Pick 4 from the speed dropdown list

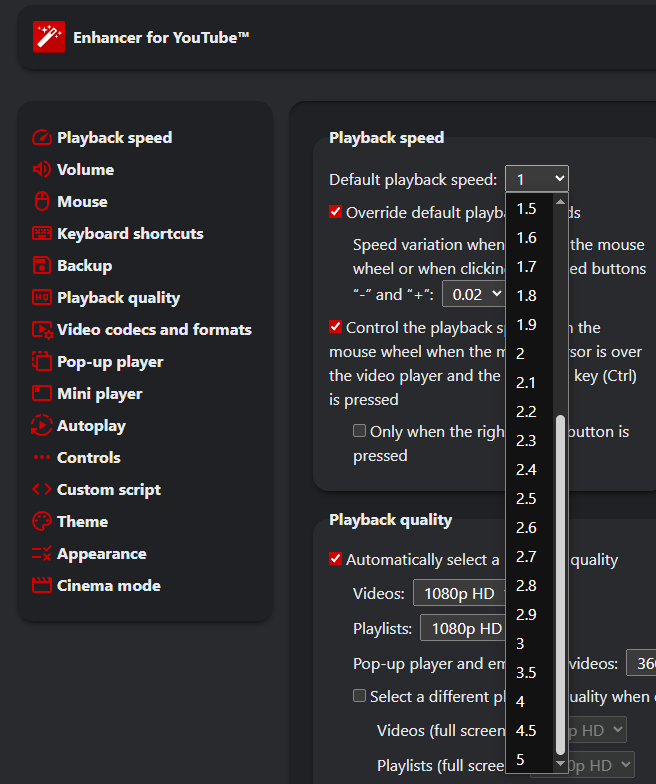point(529,702)
